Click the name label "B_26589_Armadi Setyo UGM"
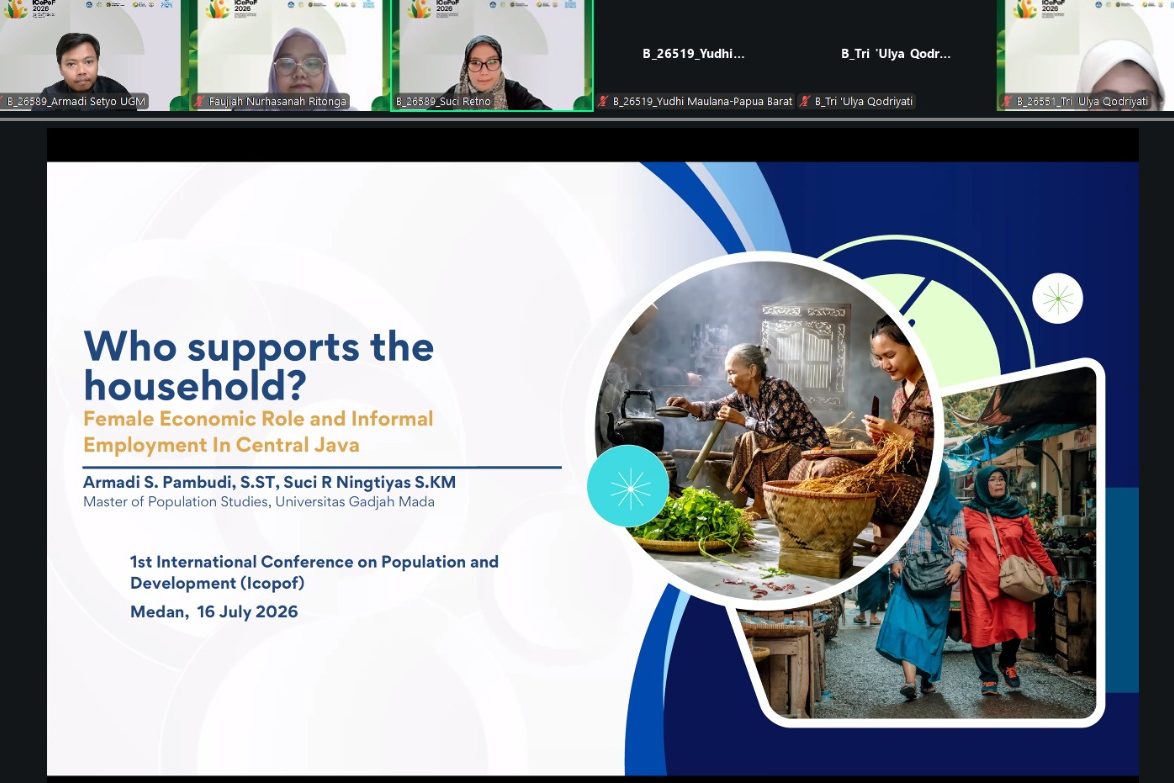1174x783 pixels. pyautogui.click(x=75, y=101)
